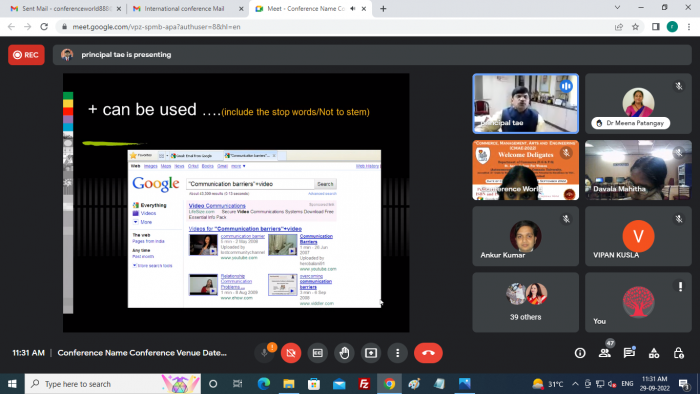Screen dimensions: 700x394
Task: Click the REC recording indicator
Action: (x=26, y=55)
